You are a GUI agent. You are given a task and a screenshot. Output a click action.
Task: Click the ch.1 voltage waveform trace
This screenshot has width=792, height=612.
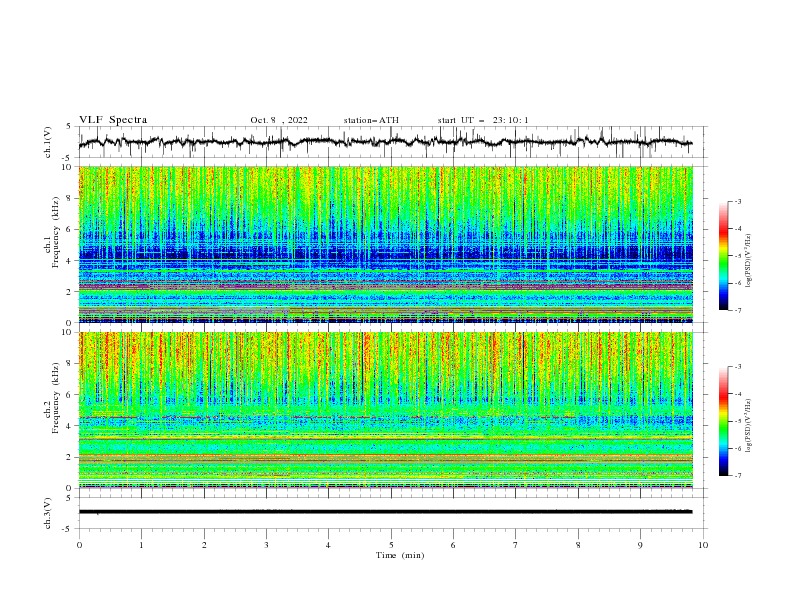tap(385, 142)
